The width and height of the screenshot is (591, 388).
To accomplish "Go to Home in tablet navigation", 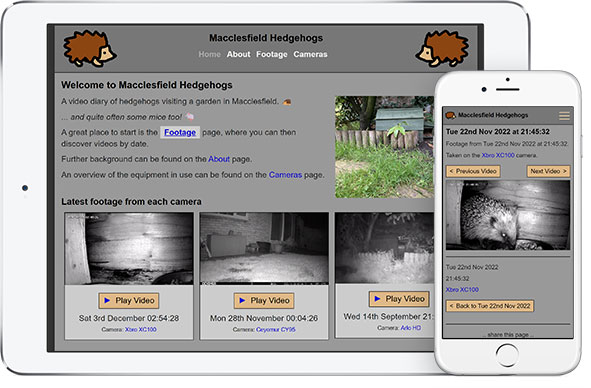I will tap(210, 54).
